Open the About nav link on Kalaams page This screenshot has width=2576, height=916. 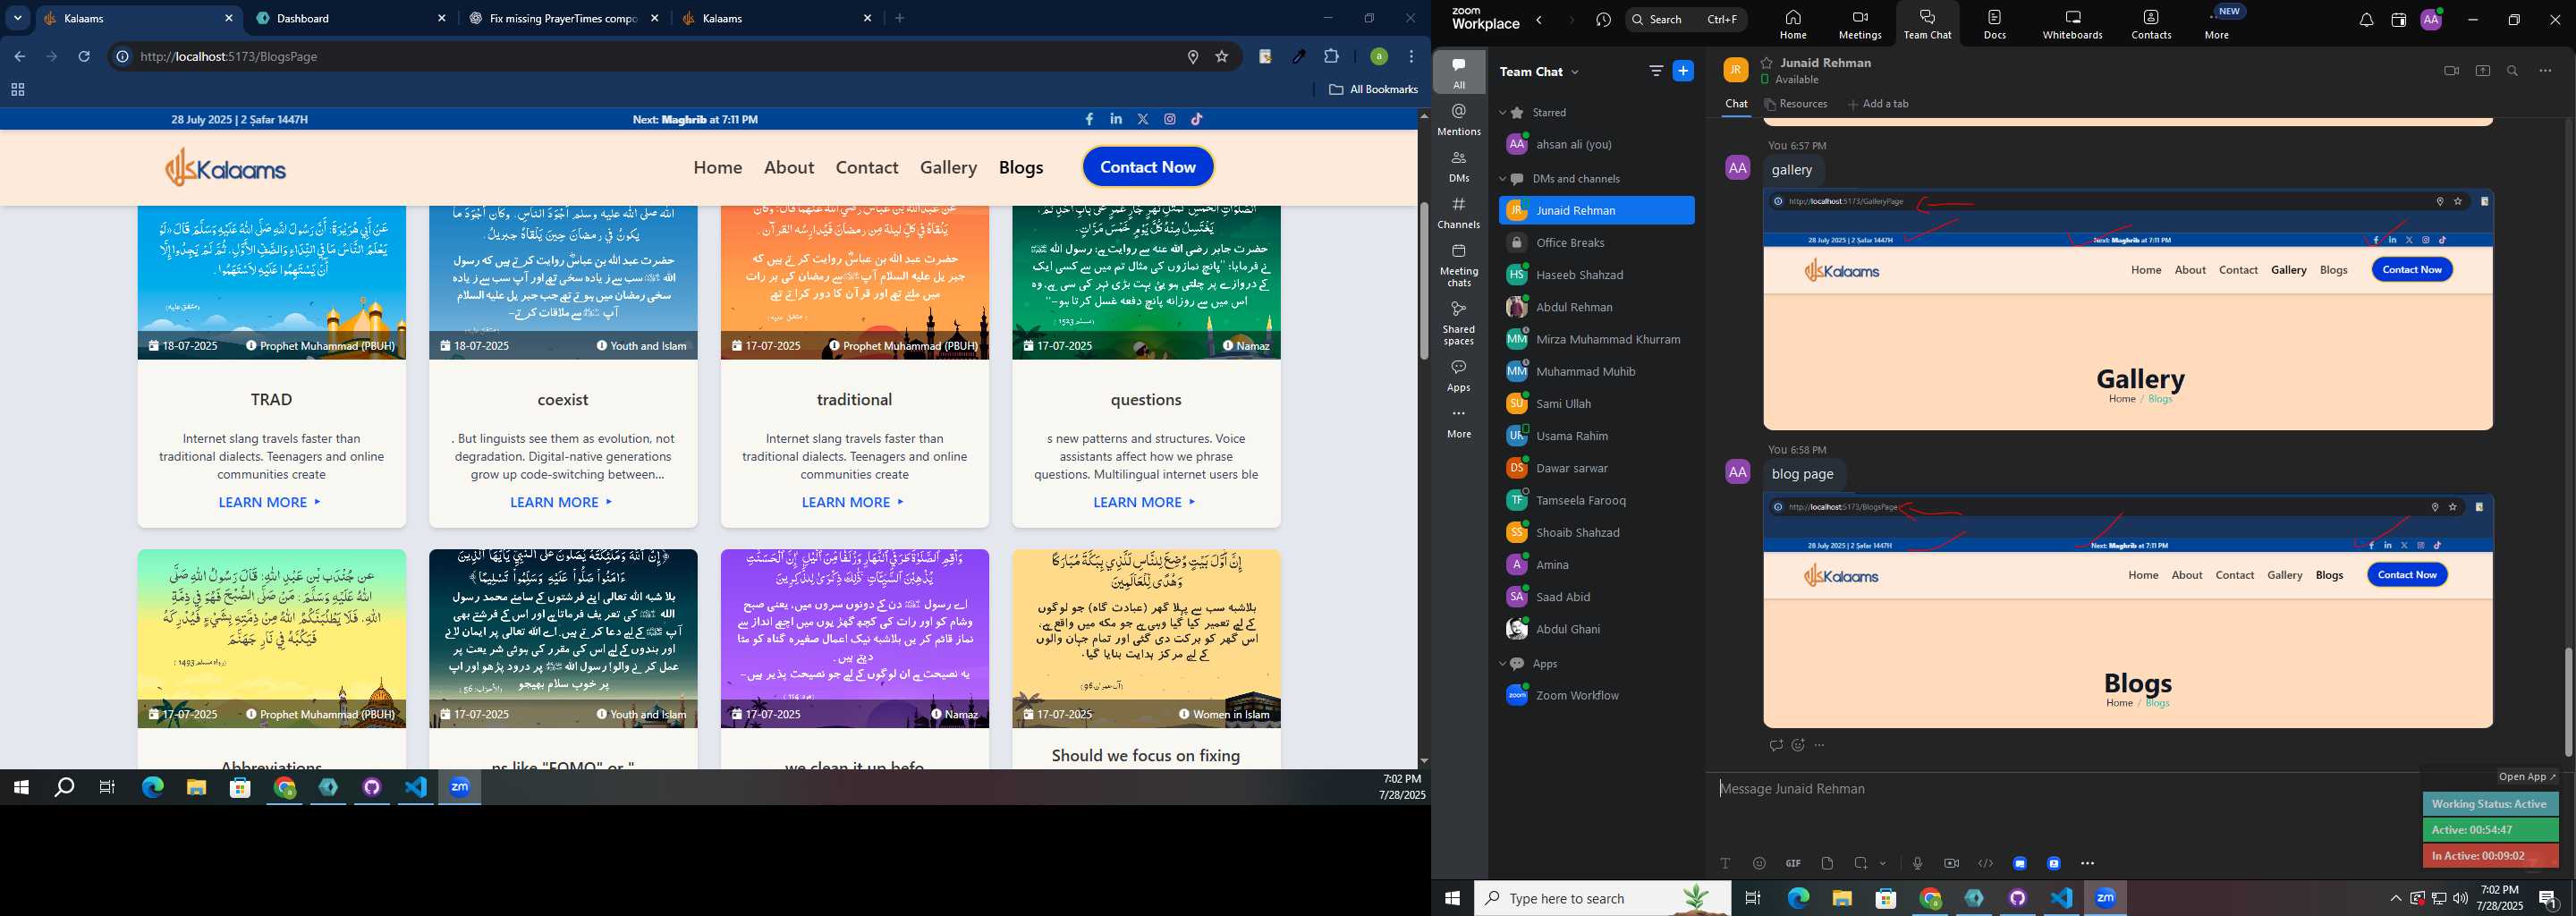[x=789, y=167]
